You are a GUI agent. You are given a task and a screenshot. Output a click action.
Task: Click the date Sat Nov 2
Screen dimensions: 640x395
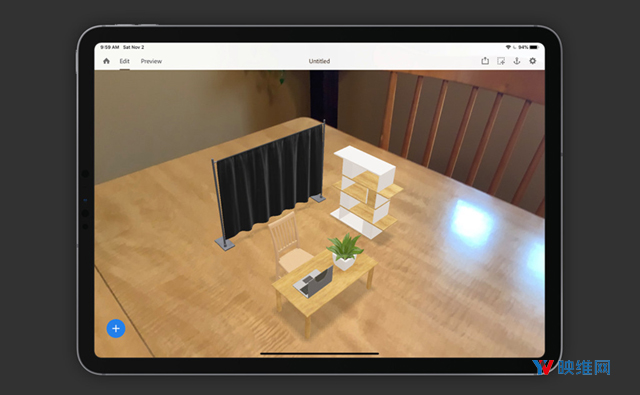coord(133,47)
